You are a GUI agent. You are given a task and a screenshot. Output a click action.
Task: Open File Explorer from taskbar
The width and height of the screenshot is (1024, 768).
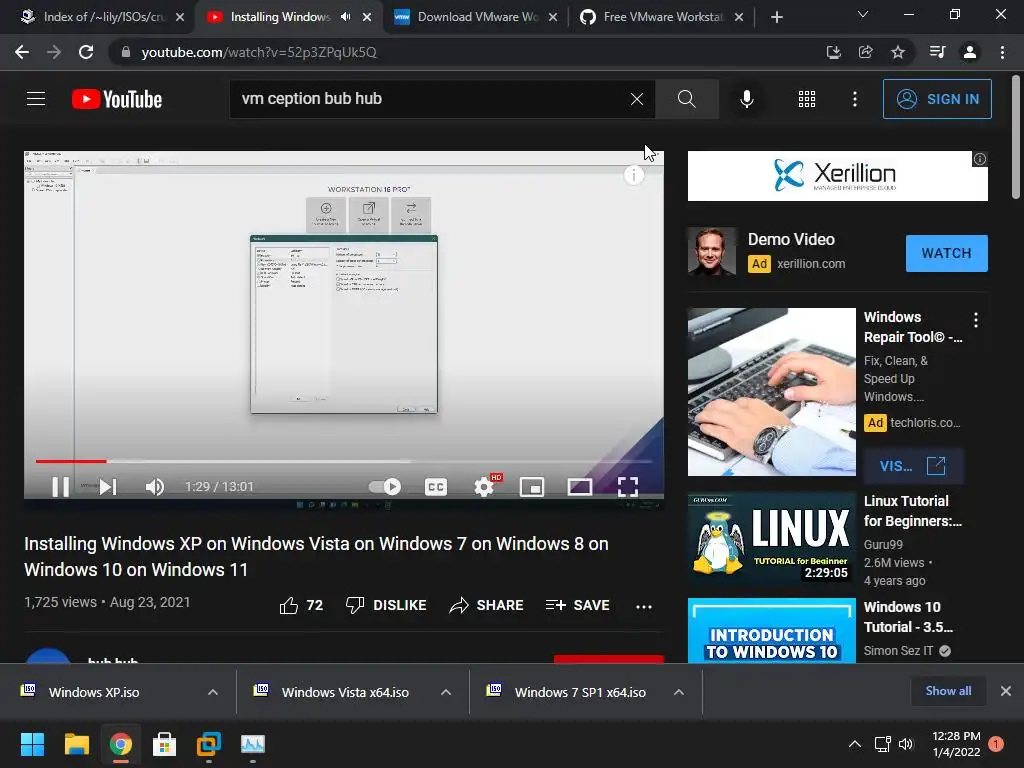coord(76,744)
